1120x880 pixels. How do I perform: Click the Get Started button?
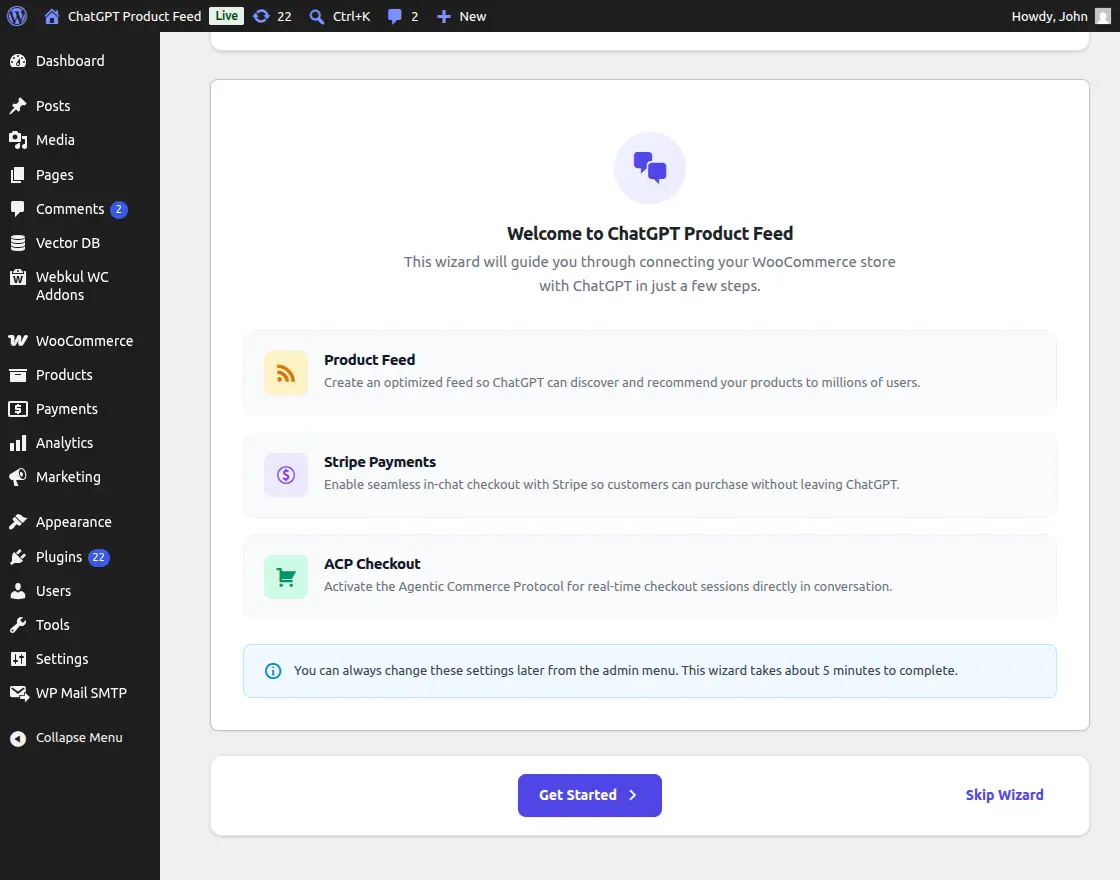[x=589, y=795]
